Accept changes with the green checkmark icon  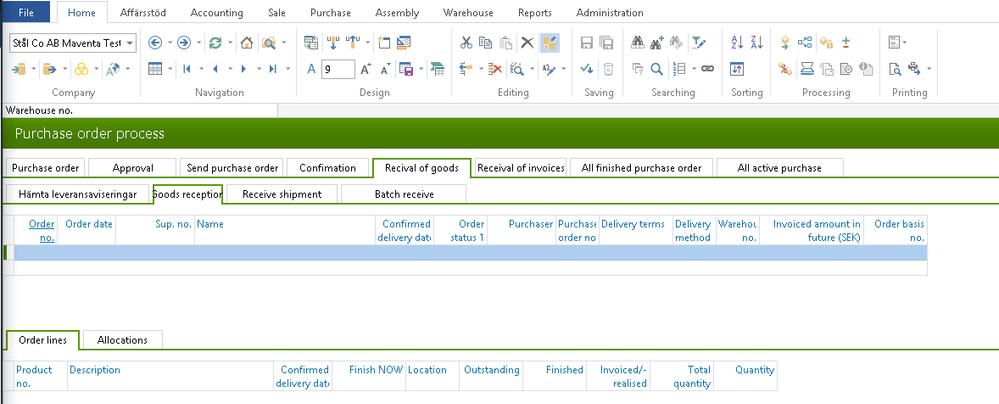pyautogui.click(x=587, y=69)
